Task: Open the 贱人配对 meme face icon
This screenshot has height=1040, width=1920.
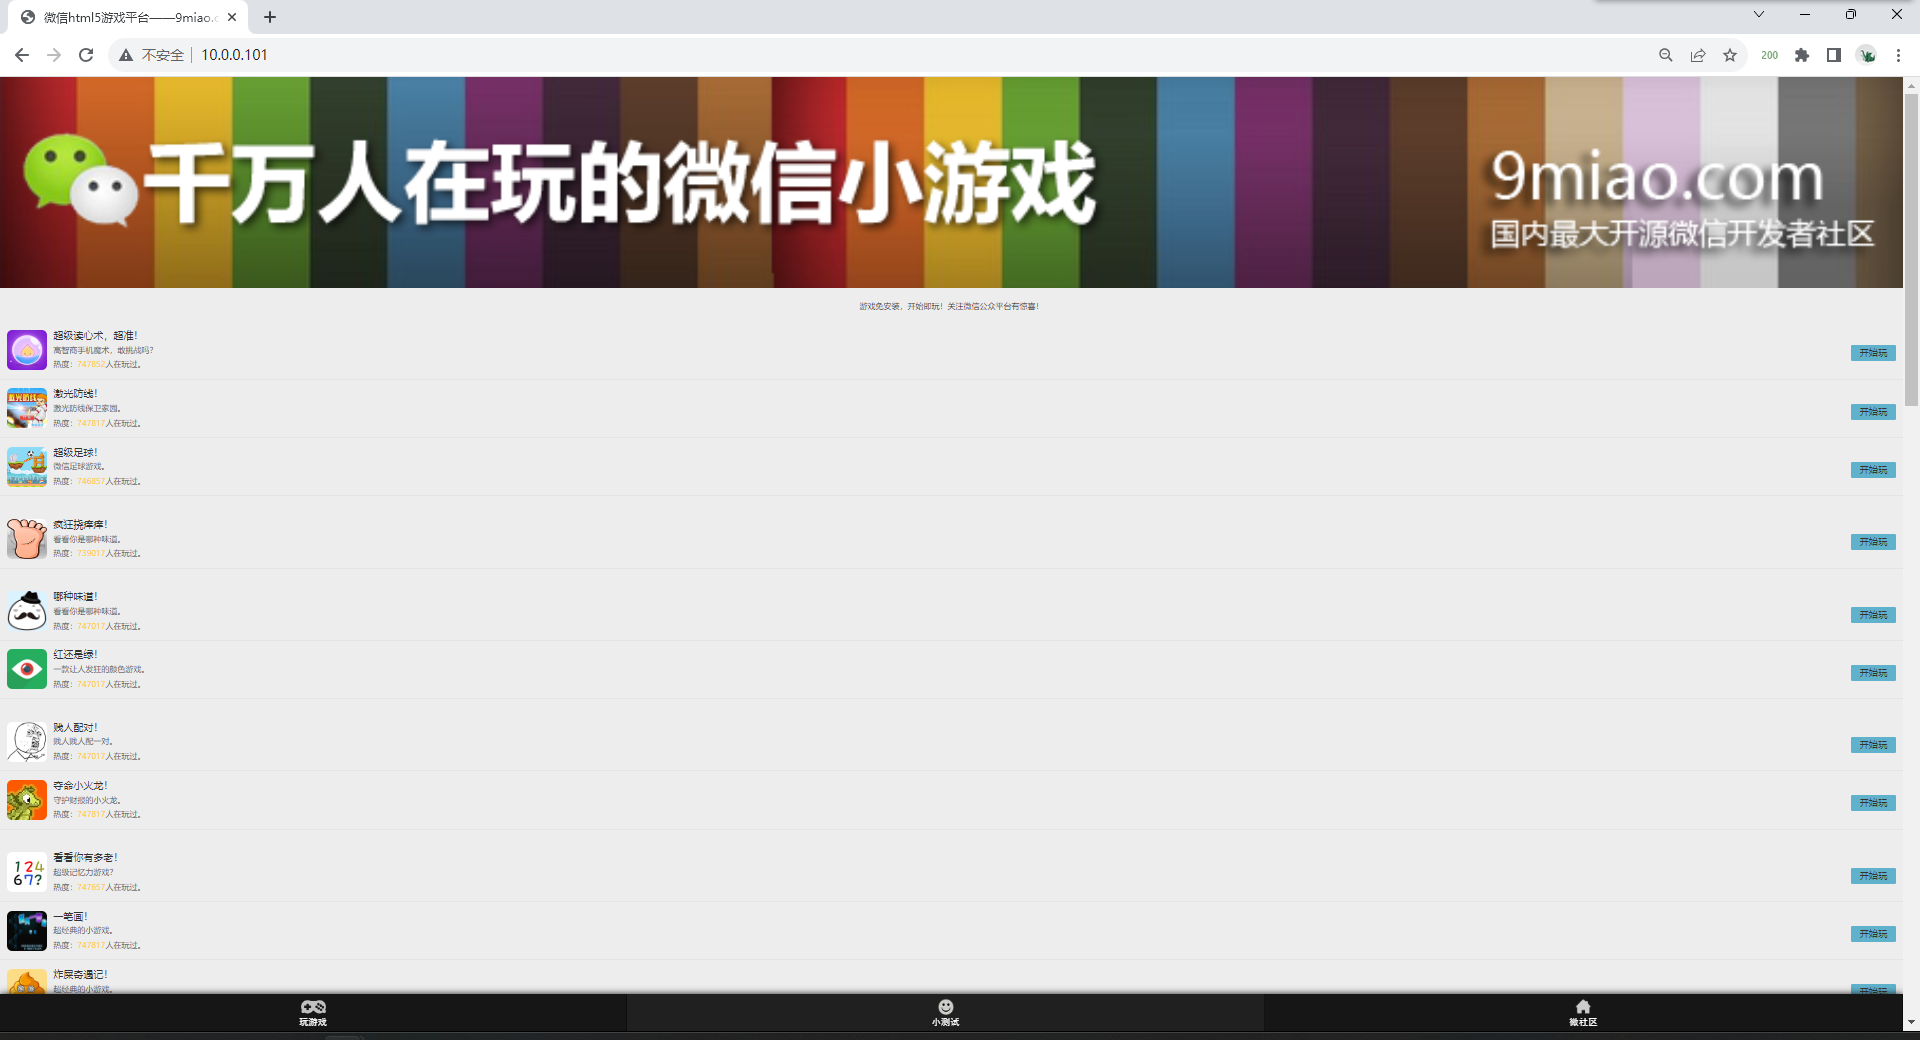Action: [27, 742]
